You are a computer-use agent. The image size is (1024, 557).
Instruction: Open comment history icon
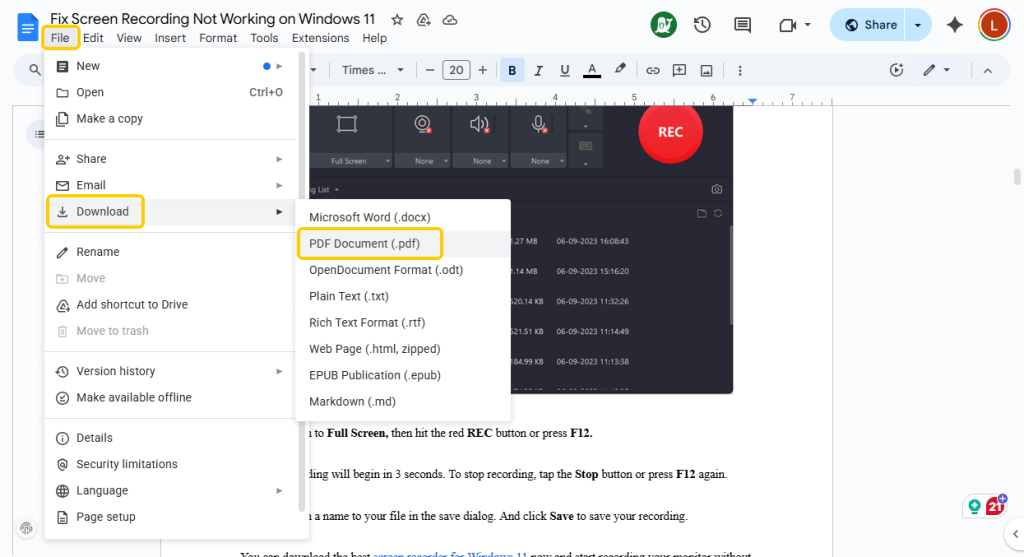click(742, 25)
